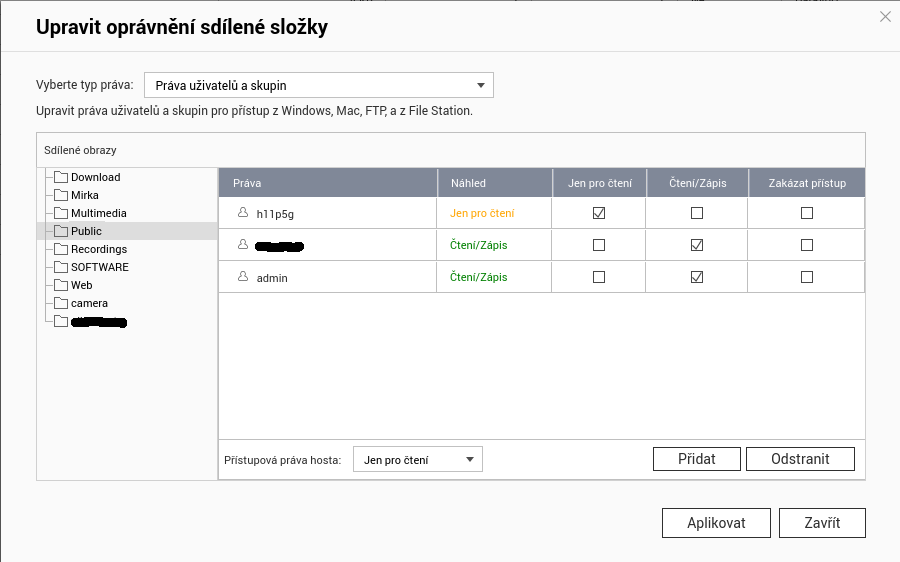Close the dialog with the X icon
Image resolution: width=900 pixels, height=562 pixels.
885,16
